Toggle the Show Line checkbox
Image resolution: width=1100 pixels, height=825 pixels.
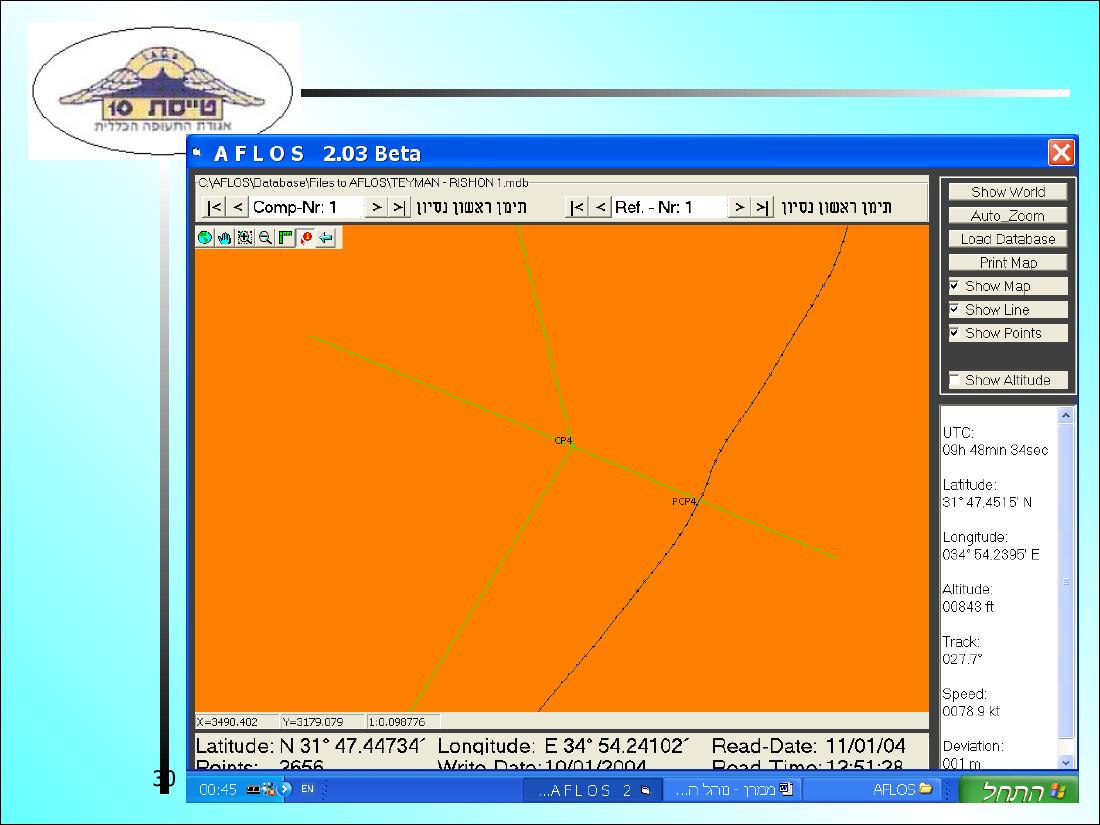[x=954, y=309]
